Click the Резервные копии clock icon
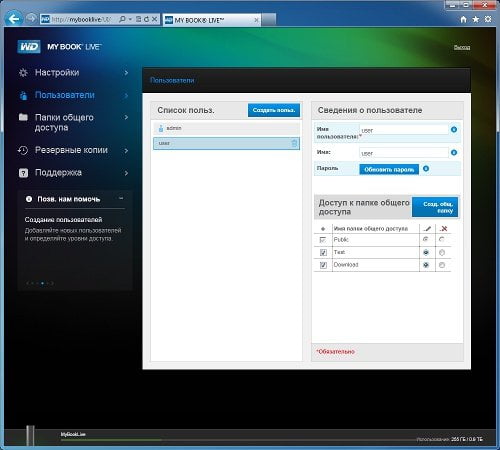Image resolution: width=500 pixels, height=450 pixels. point(23,150)
